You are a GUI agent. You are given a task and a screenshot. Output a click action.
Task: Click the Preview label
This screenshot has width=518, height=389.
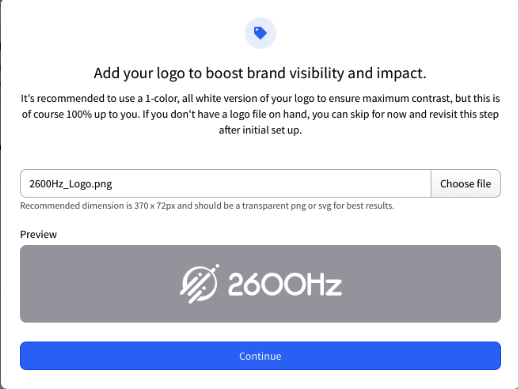(38, 234)
